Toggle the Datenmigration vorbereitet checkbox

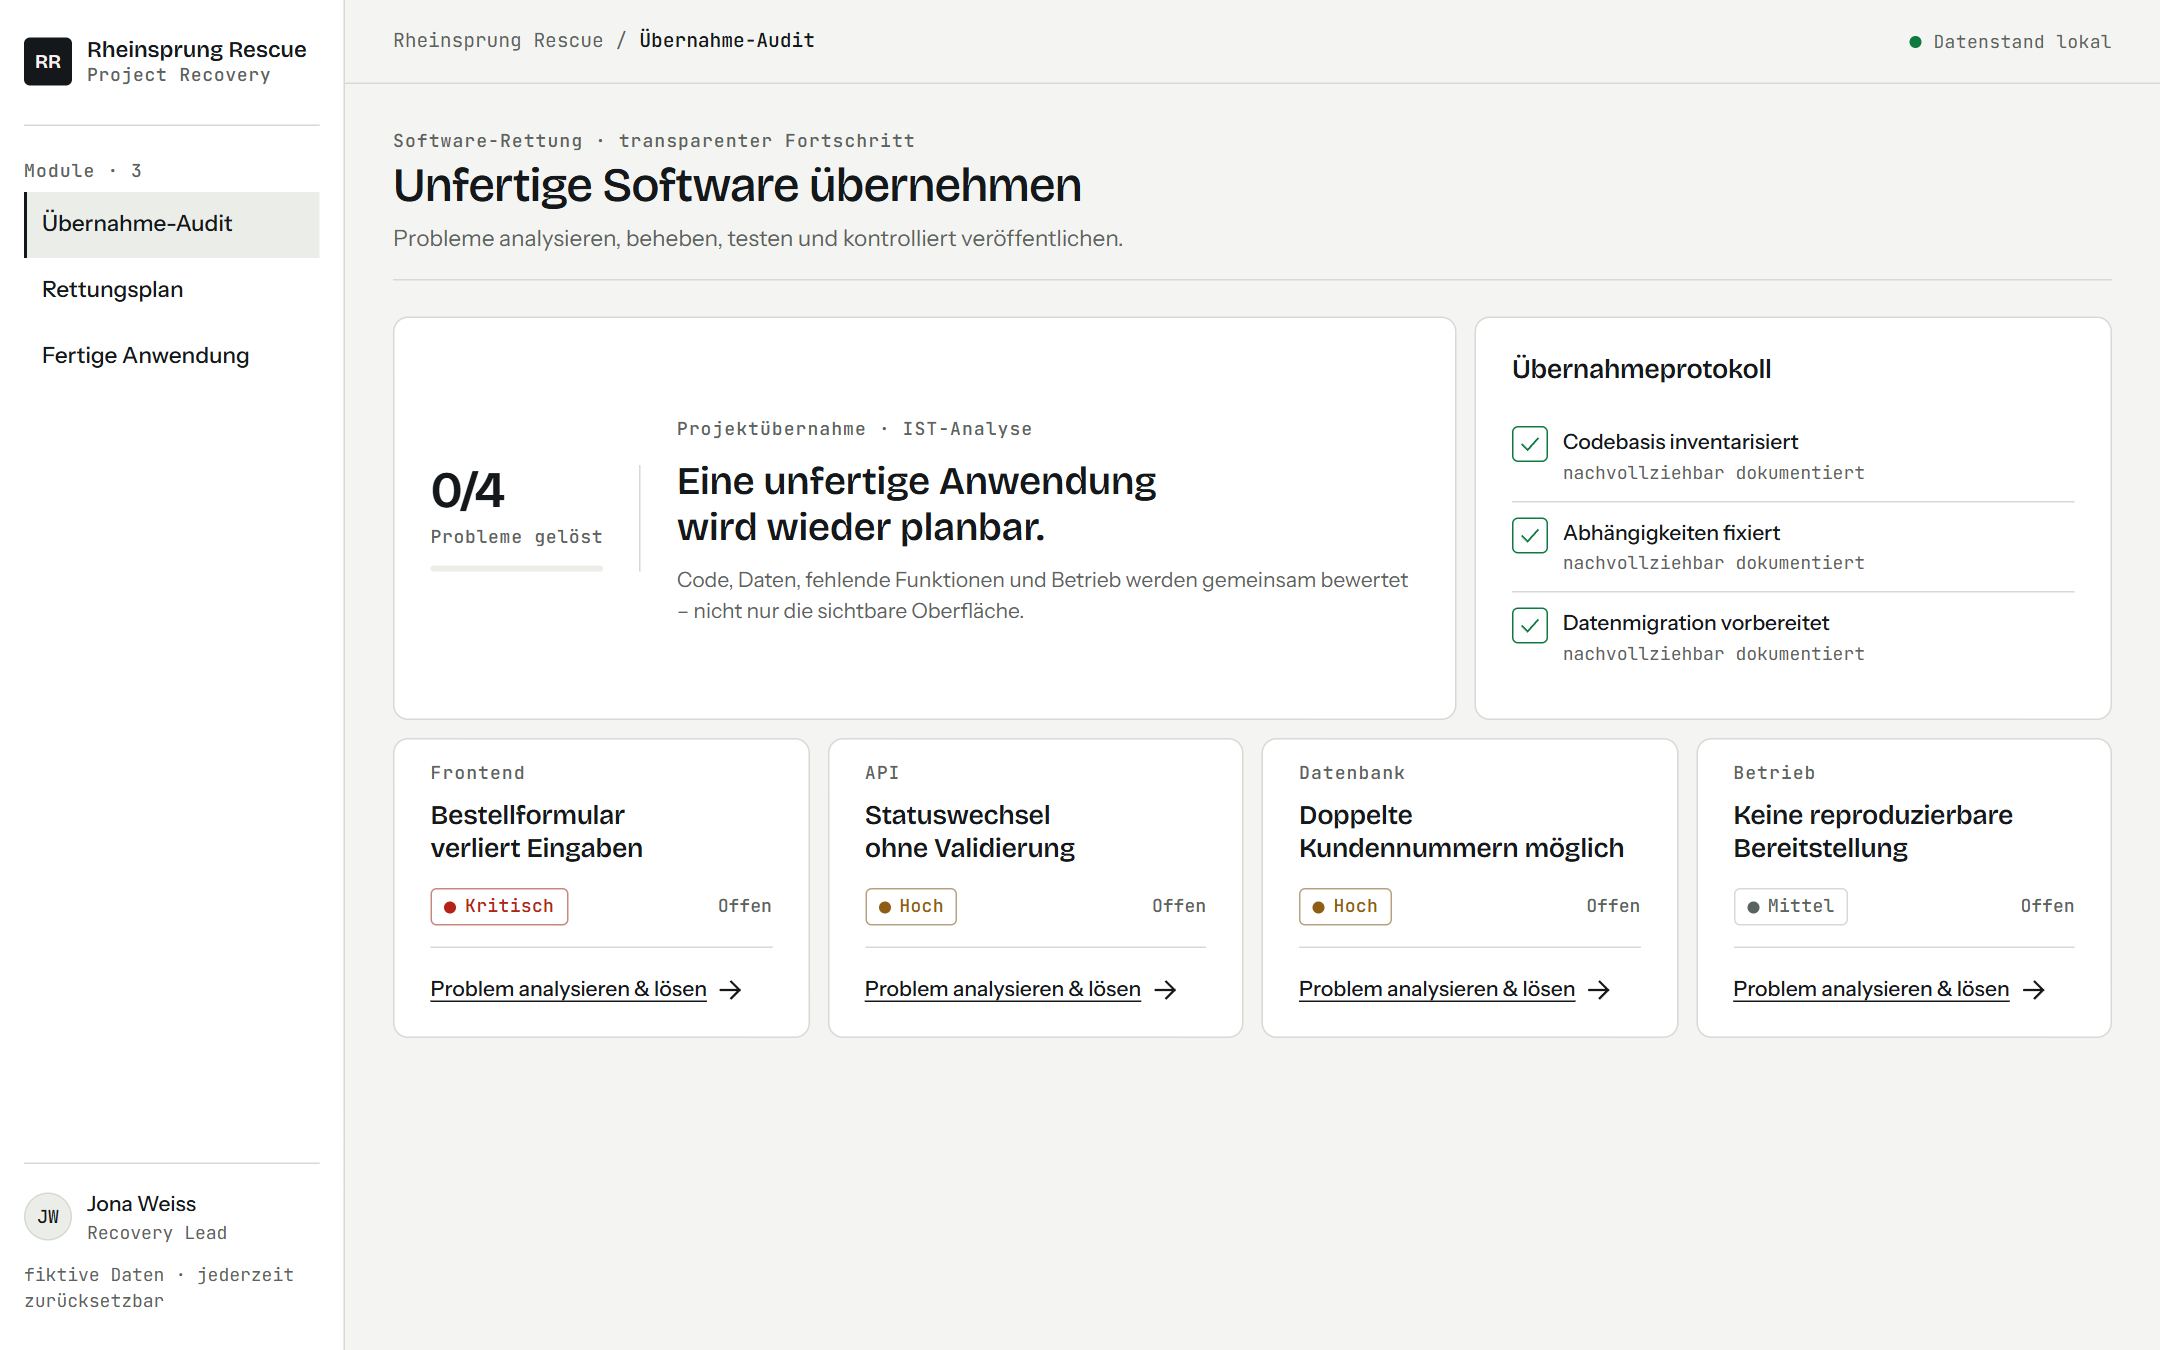click(x=1530, y=625)
